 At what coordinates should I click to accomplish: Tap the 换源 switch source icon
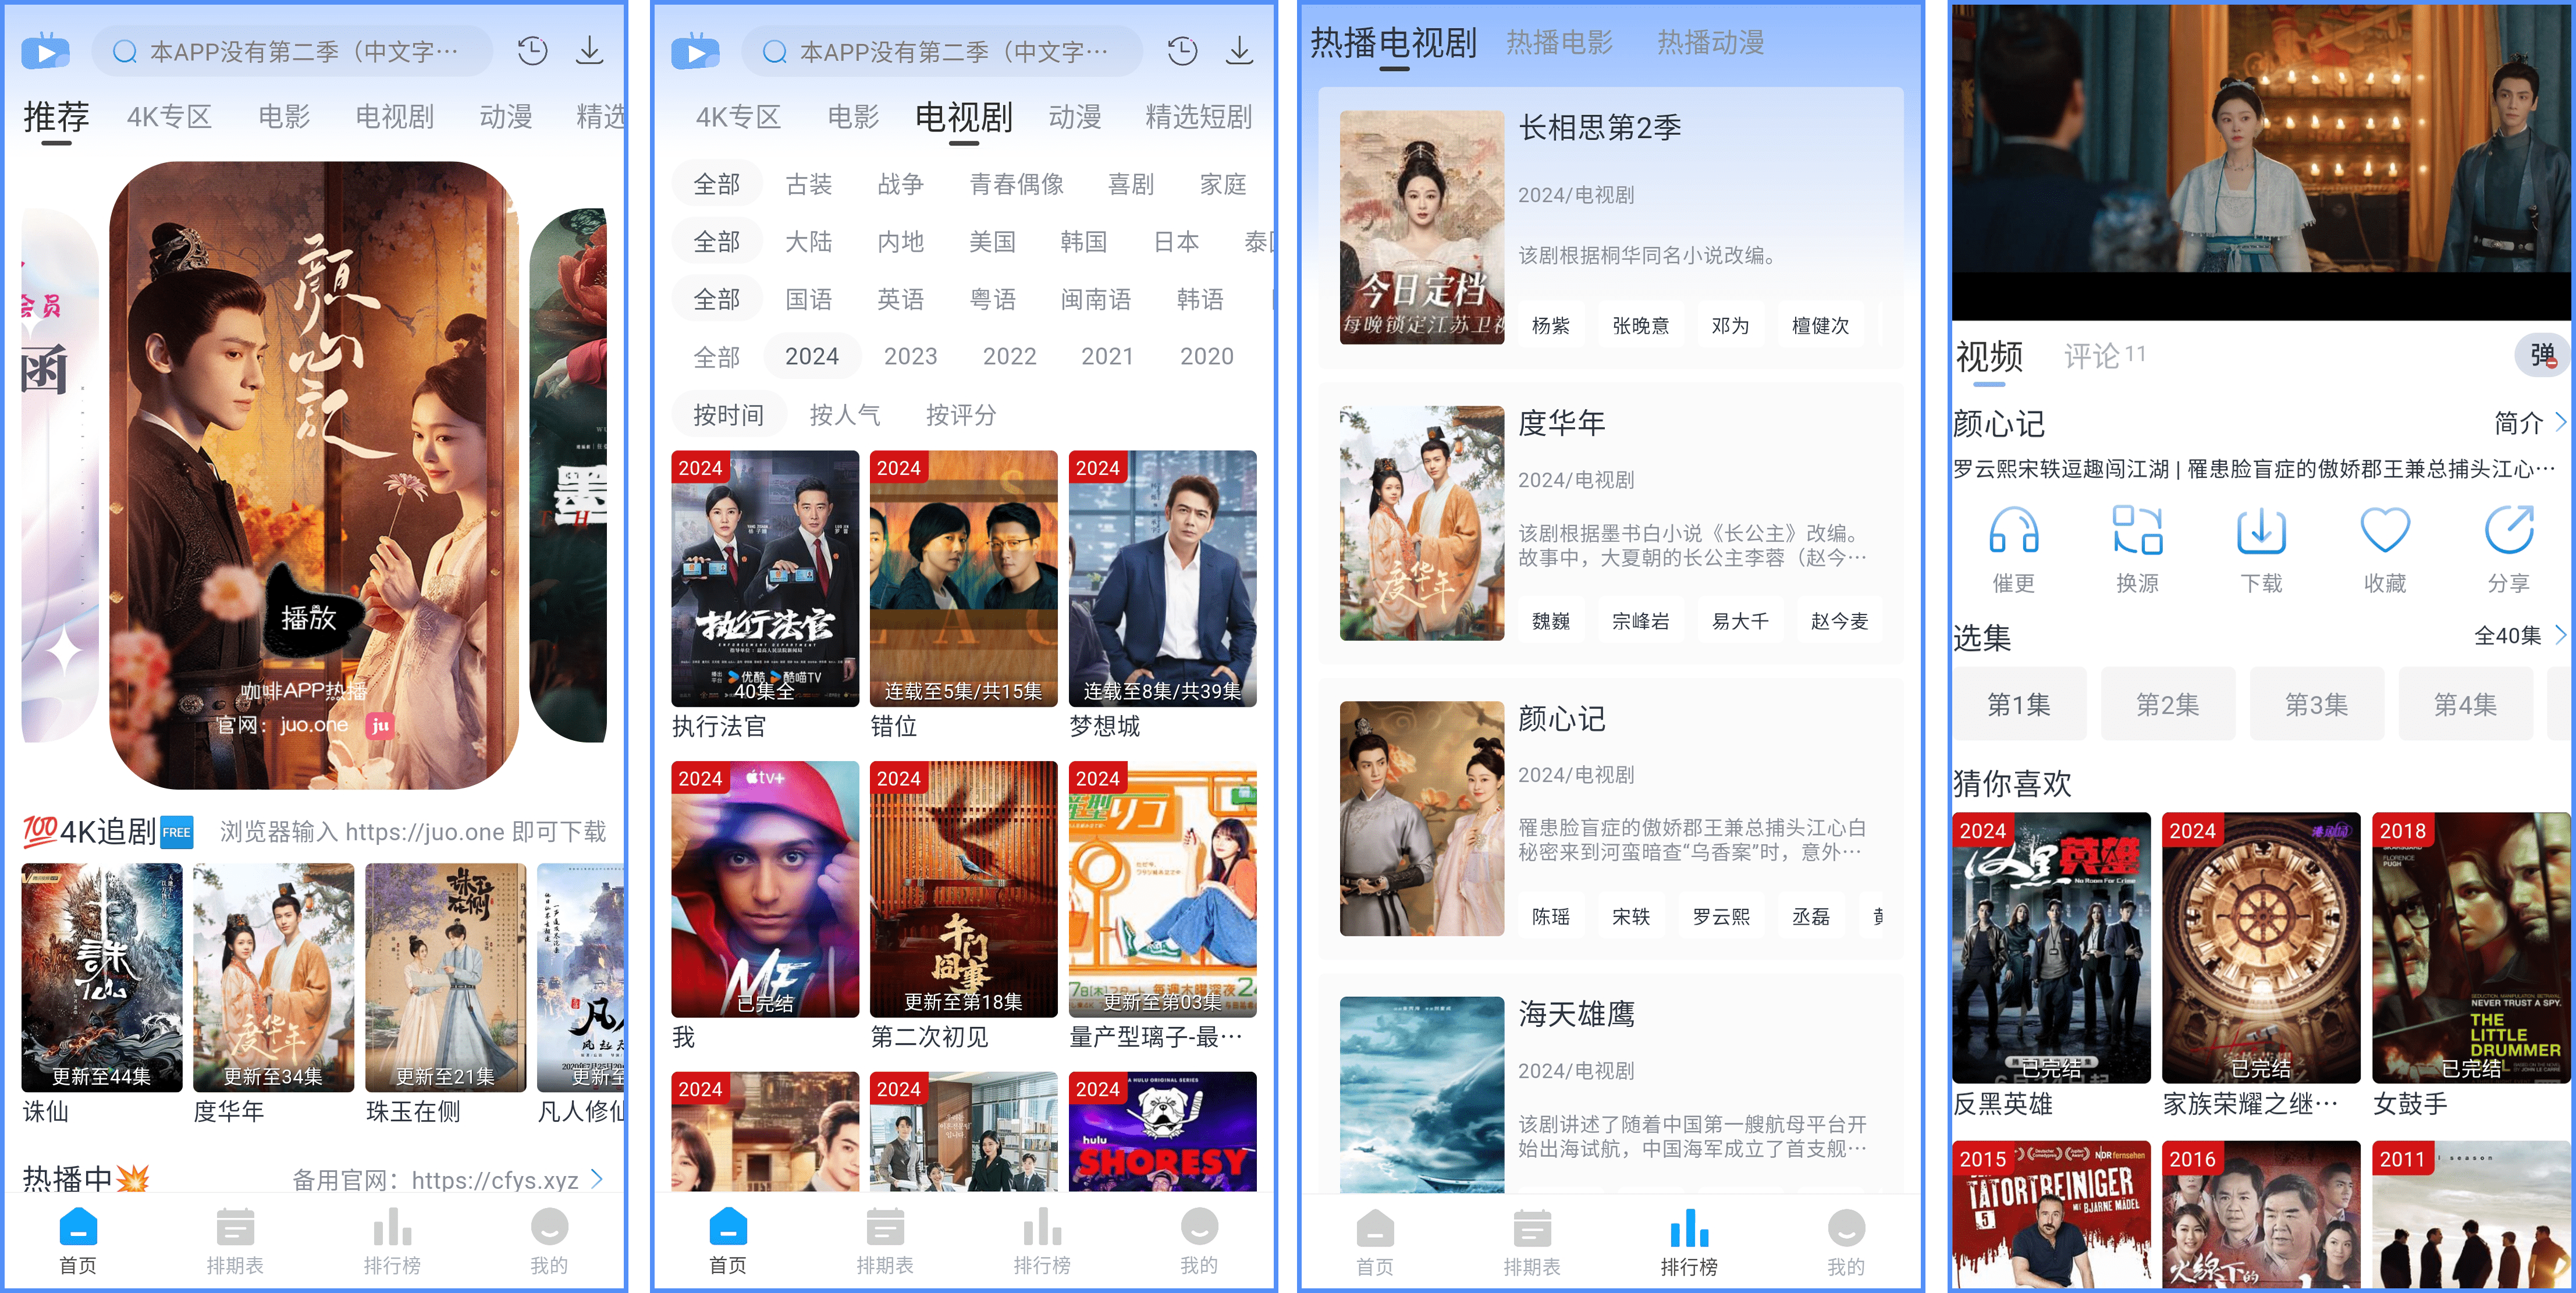2137,530
